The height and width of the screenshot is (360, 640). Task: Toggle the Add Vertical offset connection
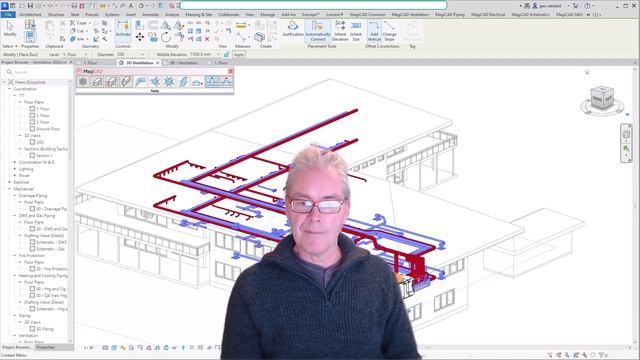click(374, 31)
